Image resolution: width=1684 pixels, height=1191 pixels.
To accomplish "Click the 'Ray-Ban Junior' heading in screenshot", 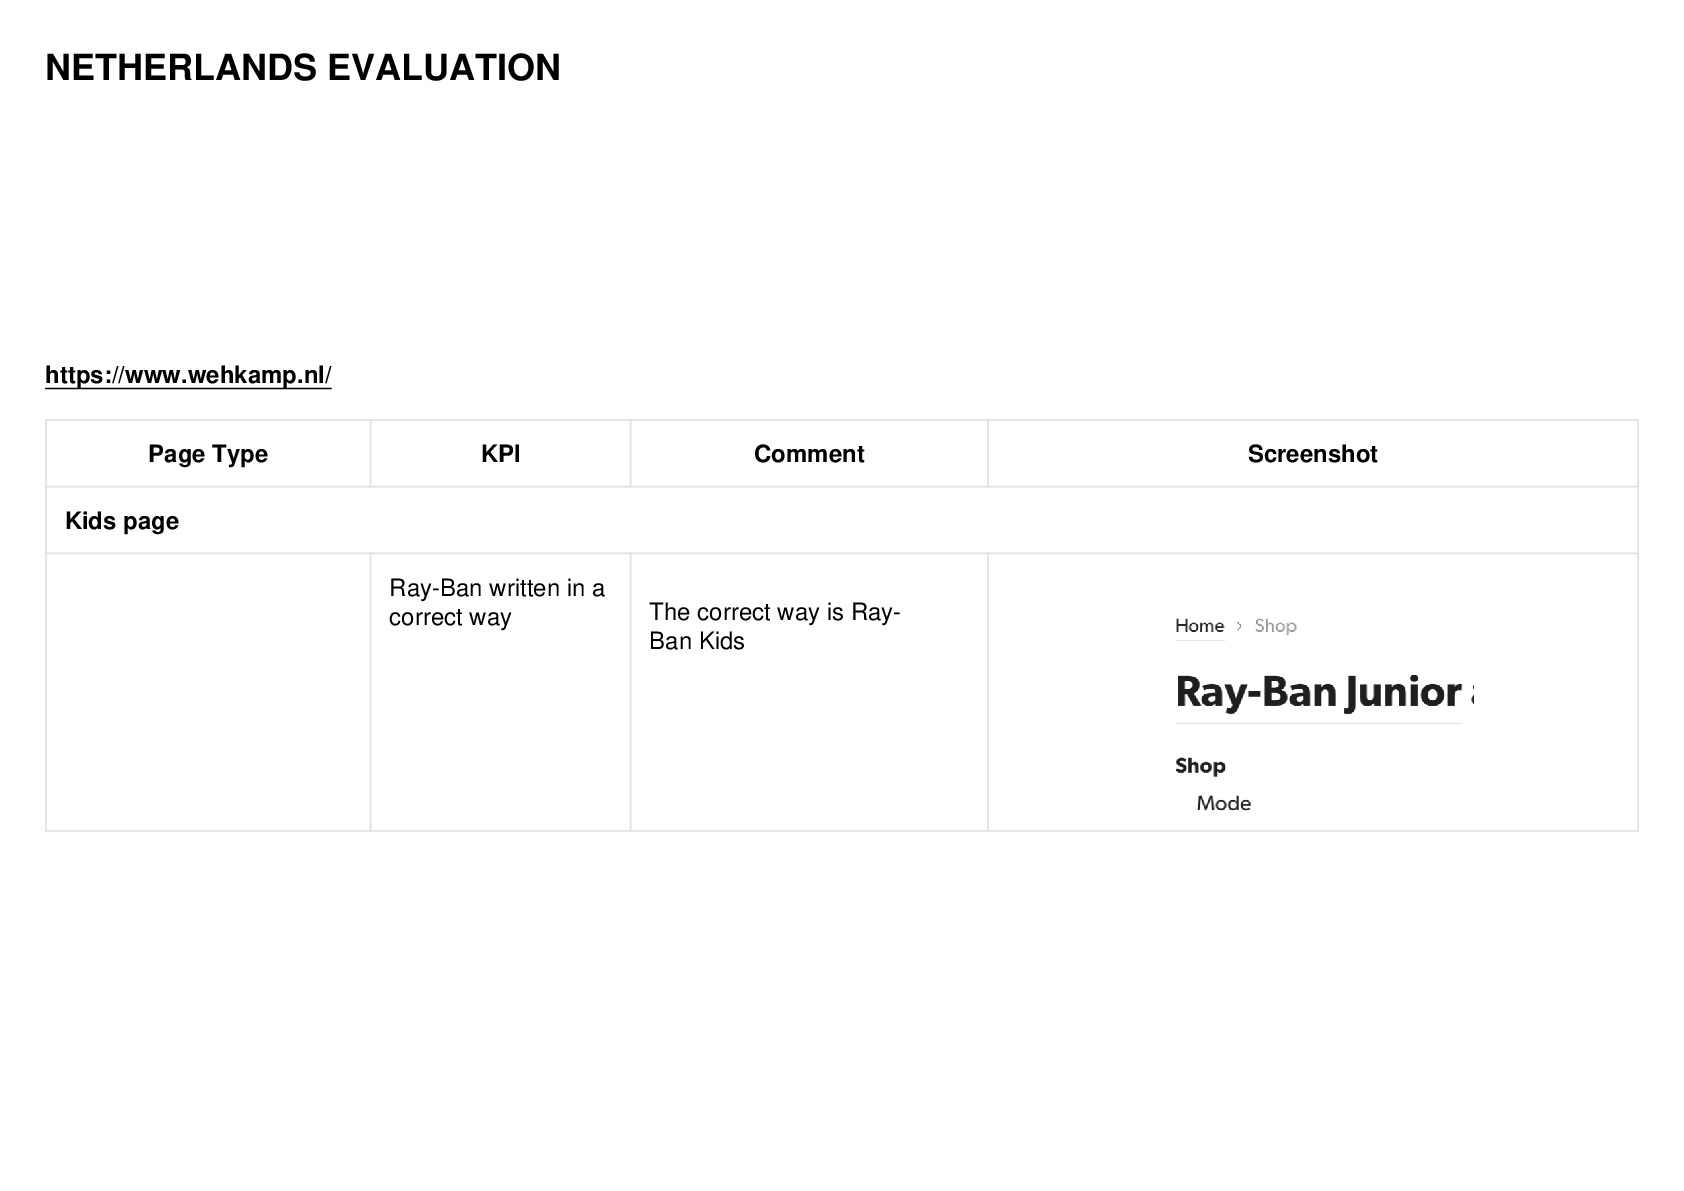I will [1318, 692].
